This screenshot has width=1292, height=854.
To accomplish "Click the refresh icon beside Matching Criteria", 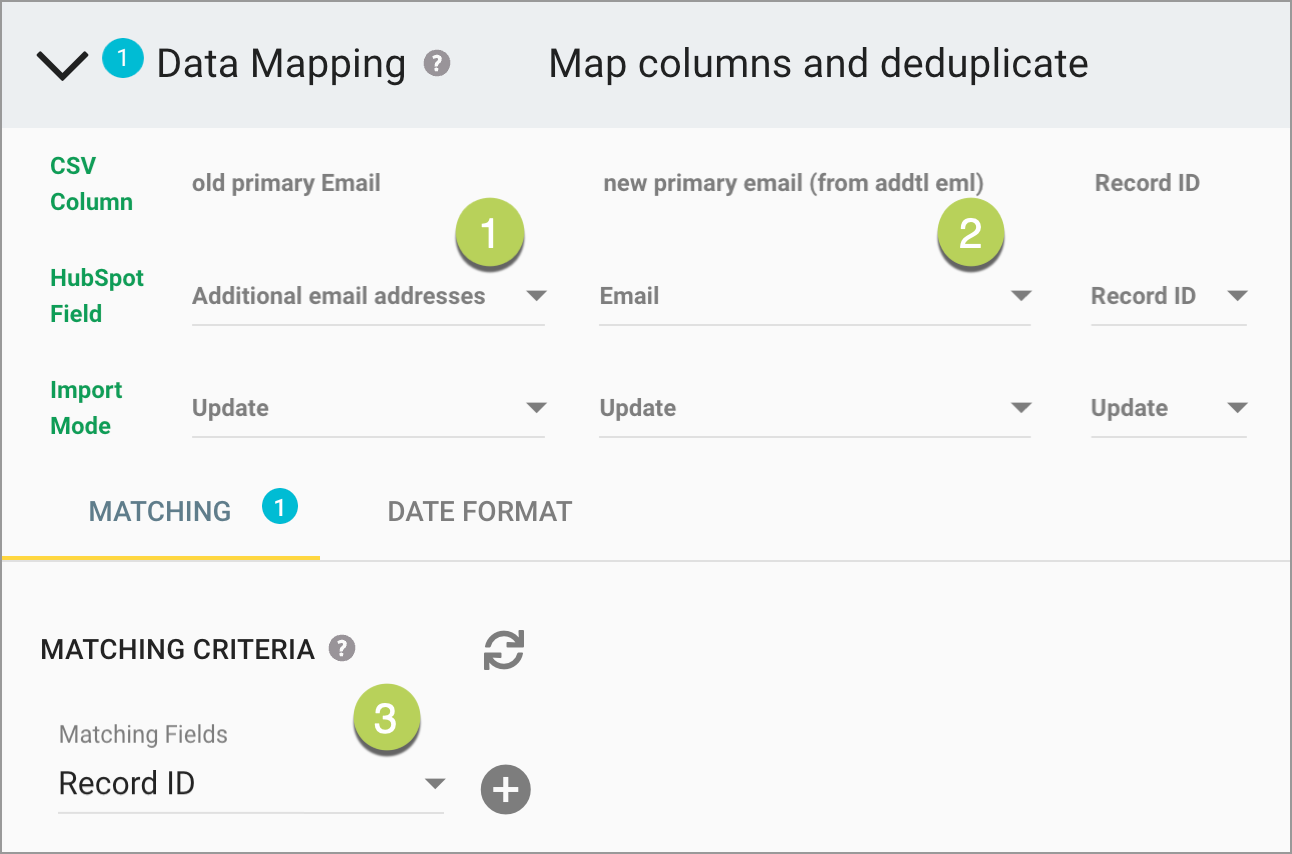I will point(503,650).
